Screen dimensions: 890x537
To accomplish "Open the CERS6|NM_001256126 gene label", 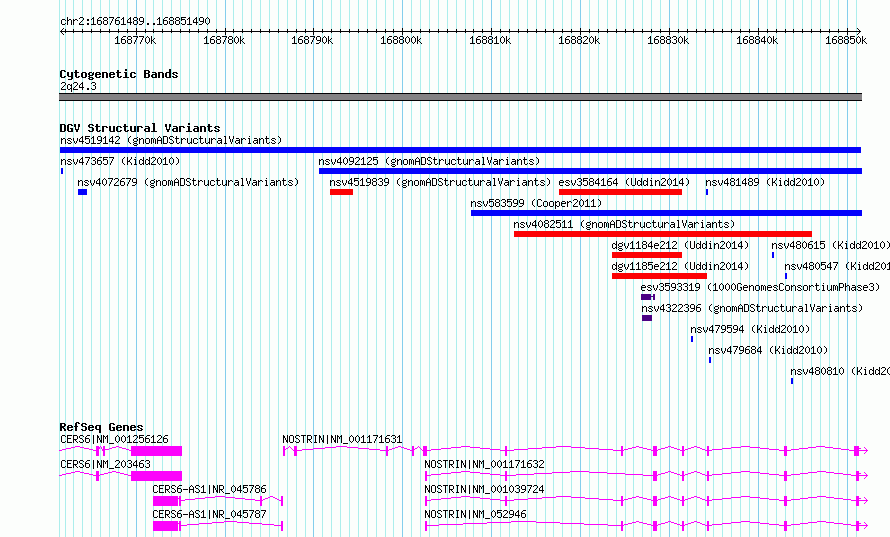I will 114,439.
